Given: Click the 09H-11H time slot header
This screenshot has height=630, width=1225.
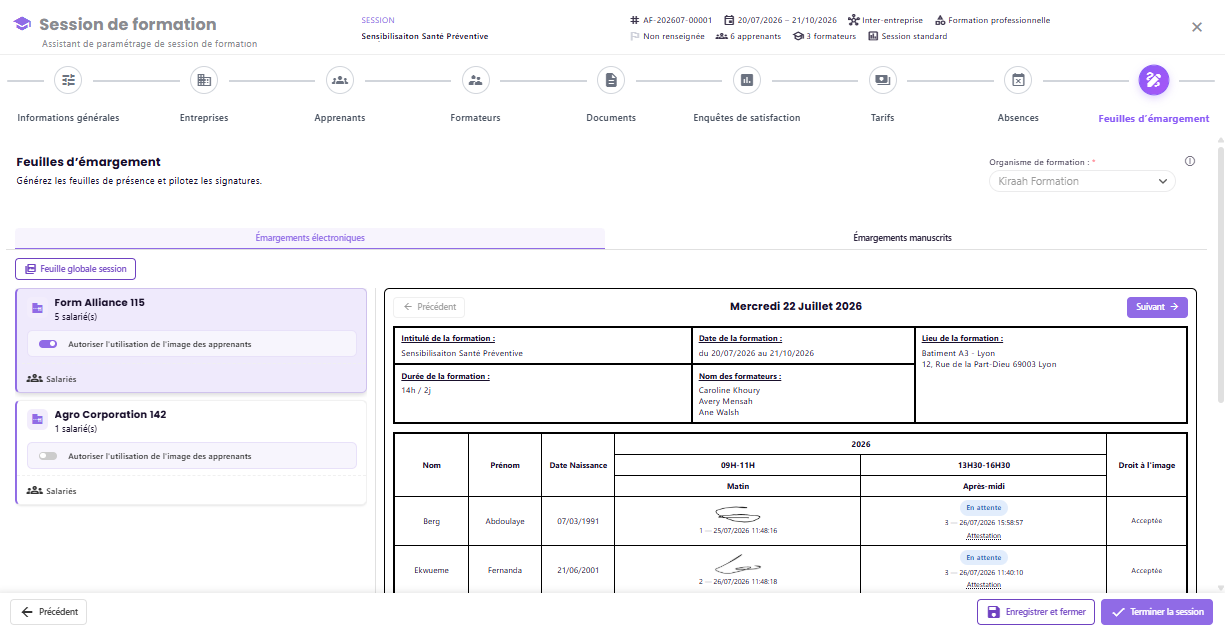Looking at the screenshot, I should click(x=737, y=465).
